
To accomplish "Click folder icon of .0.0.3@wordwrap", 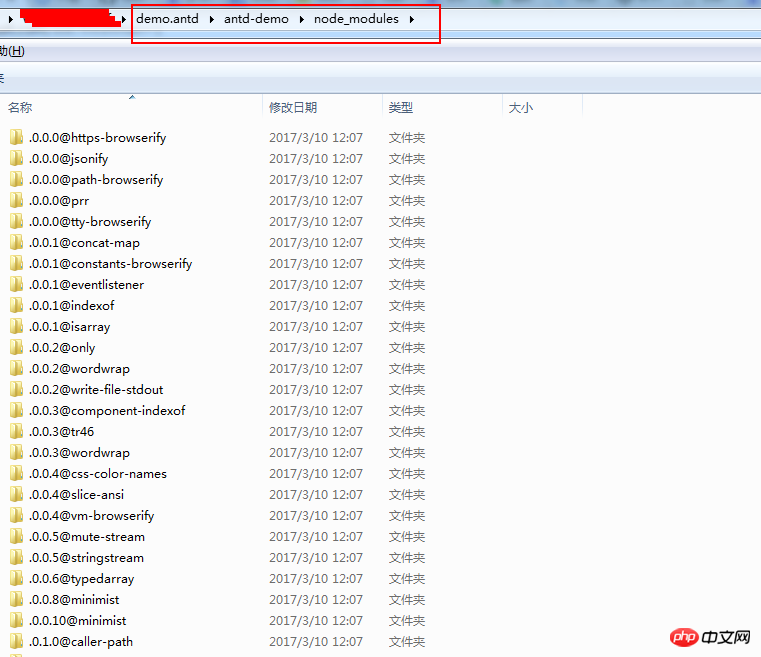I will click(16, 452).
